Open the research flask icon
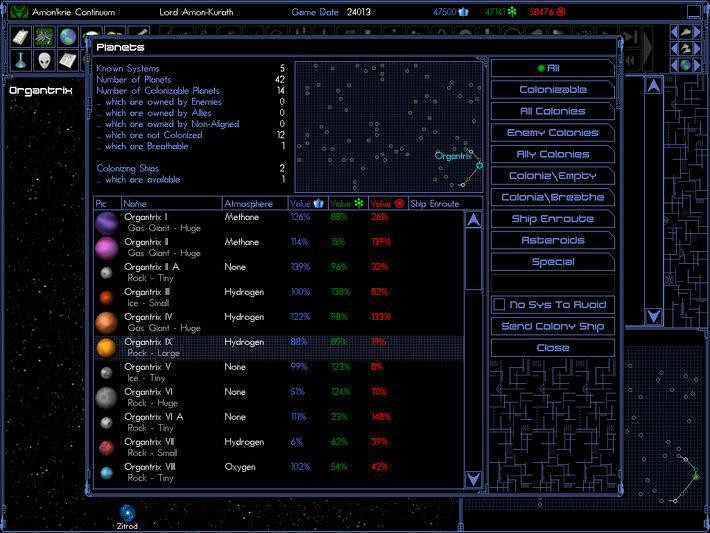This screenshot has height=533, width=710. [x=21, y=60]
